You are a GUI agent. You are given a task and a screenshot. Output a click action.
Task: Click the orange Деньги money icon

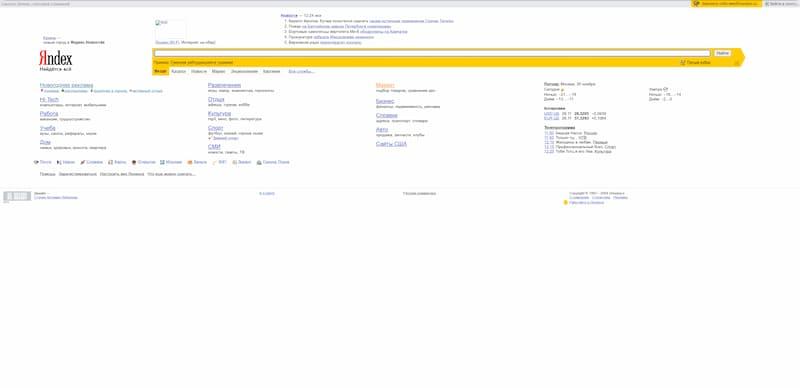tap(190, 162)
